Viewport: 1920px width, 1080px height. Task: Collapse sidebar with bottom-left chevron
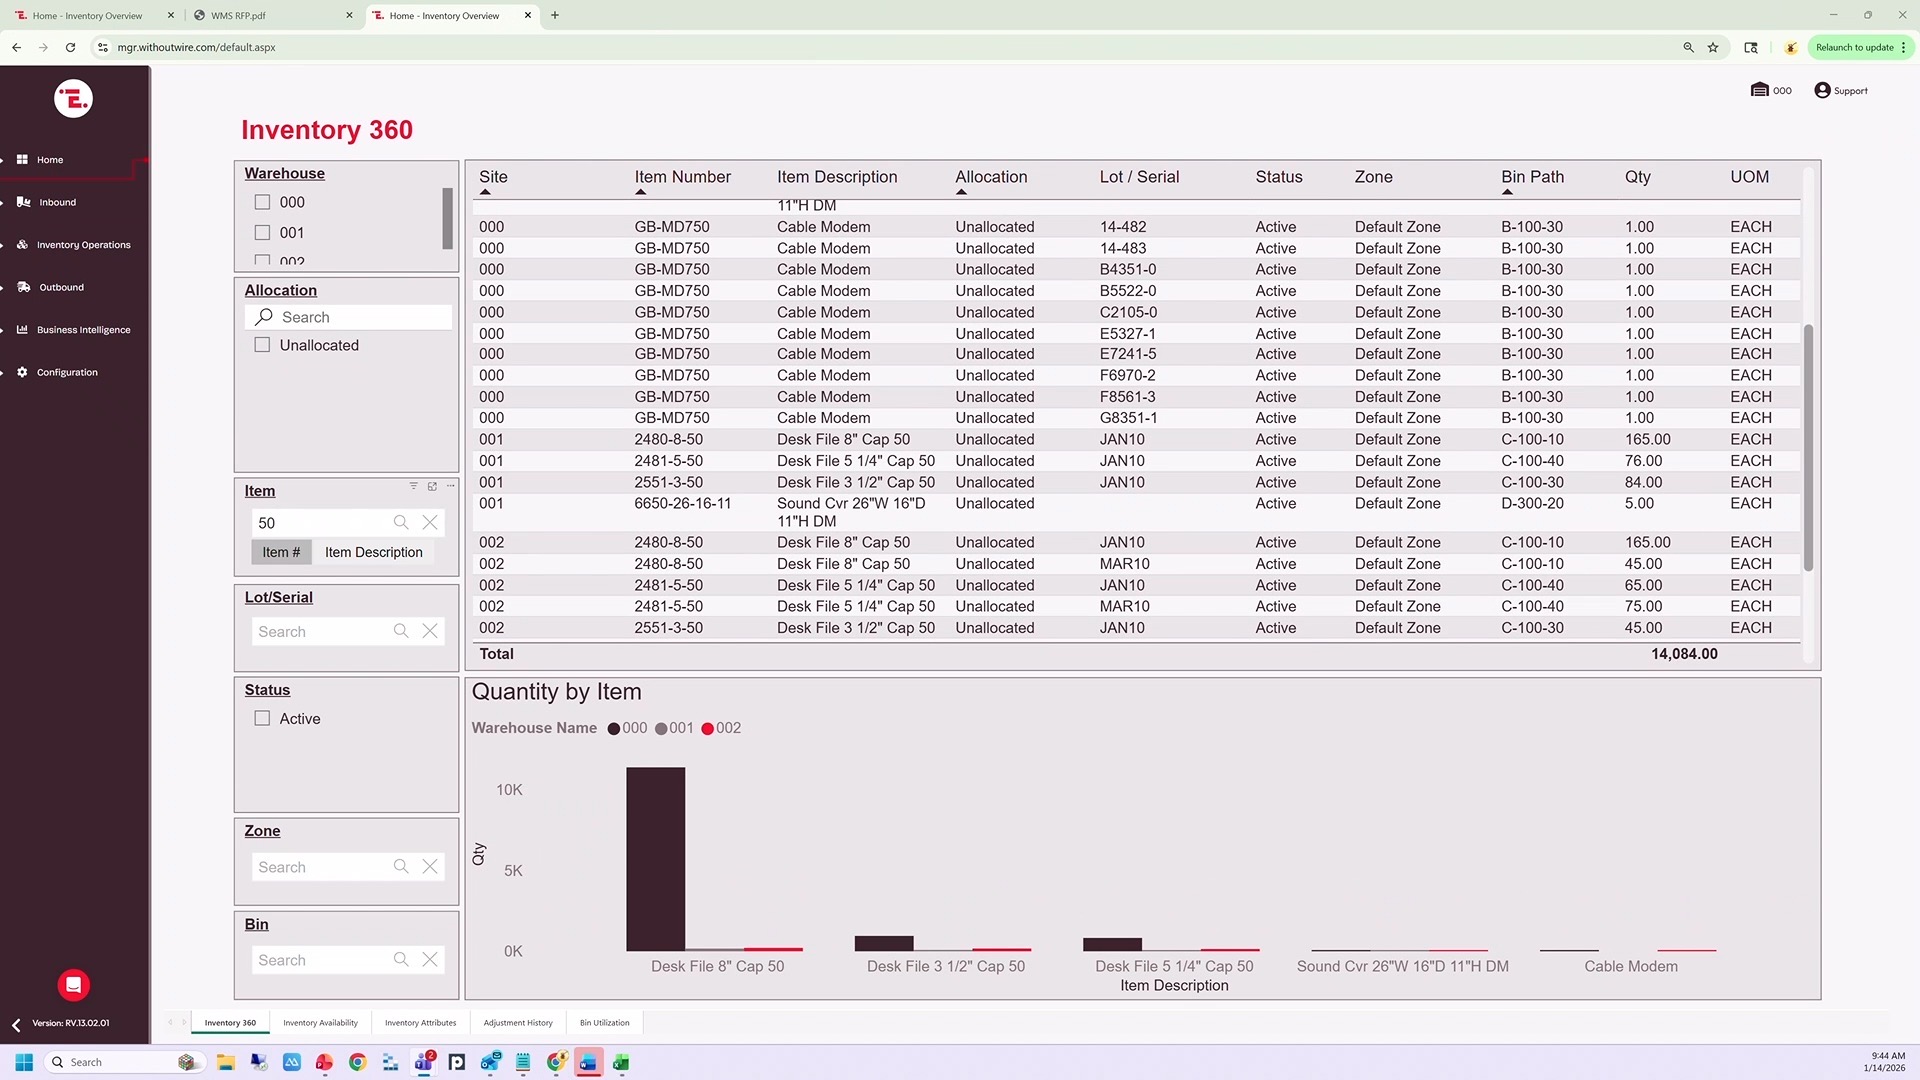click(16, 1025)
